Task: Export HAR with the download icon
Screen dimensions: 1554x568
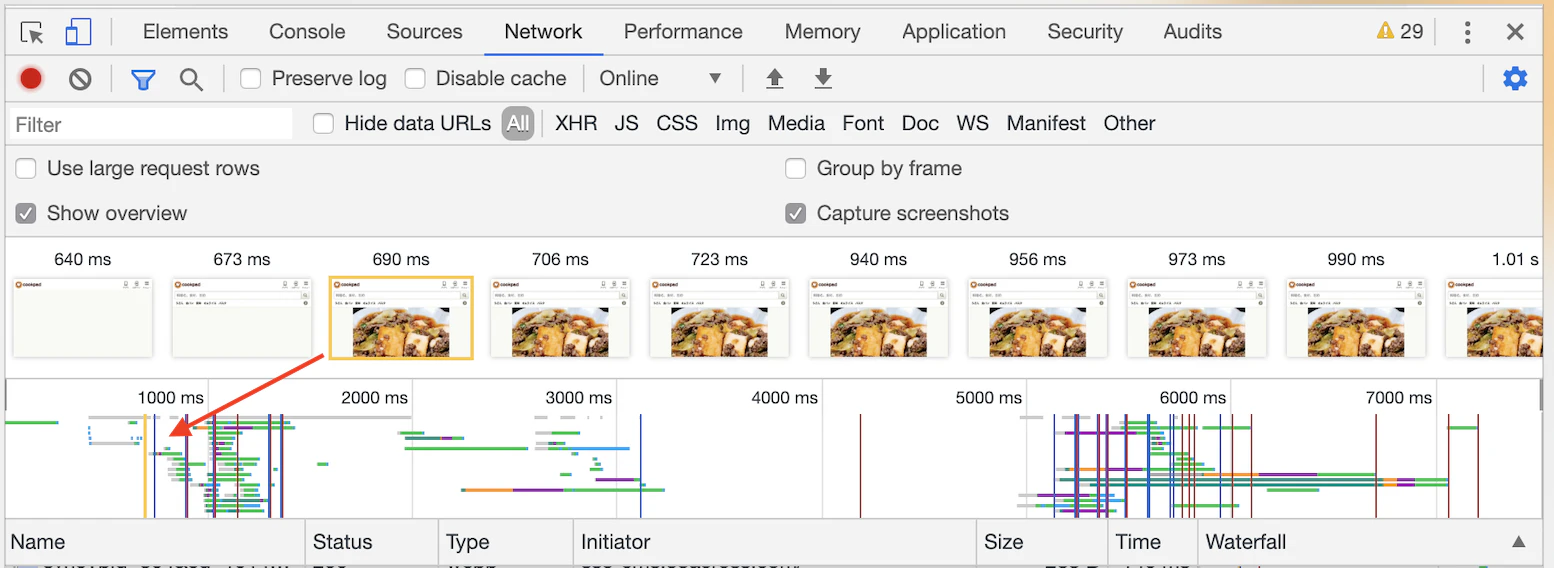Action: click(823, 78)
